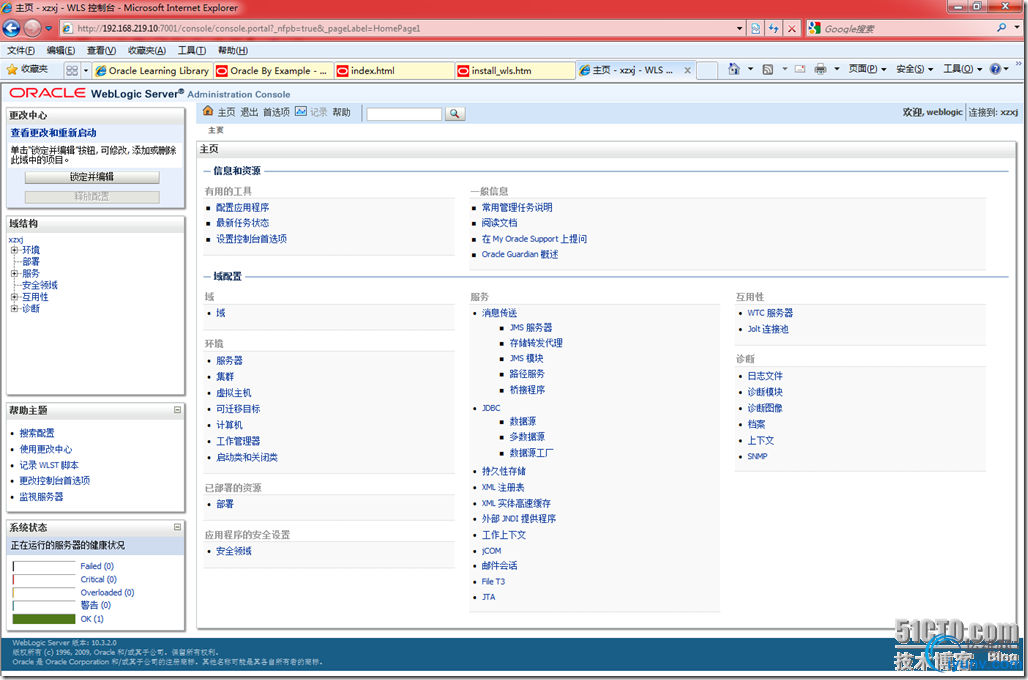Open the 首选项 link
The image size is (1028, 680).
click(x=276, y=112)
